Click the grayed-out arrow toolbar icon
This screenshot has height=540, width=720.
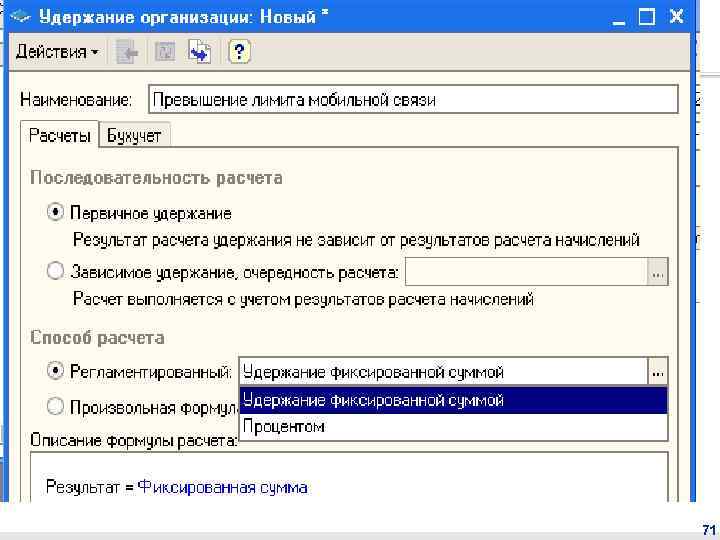click(x=126, y=52)
